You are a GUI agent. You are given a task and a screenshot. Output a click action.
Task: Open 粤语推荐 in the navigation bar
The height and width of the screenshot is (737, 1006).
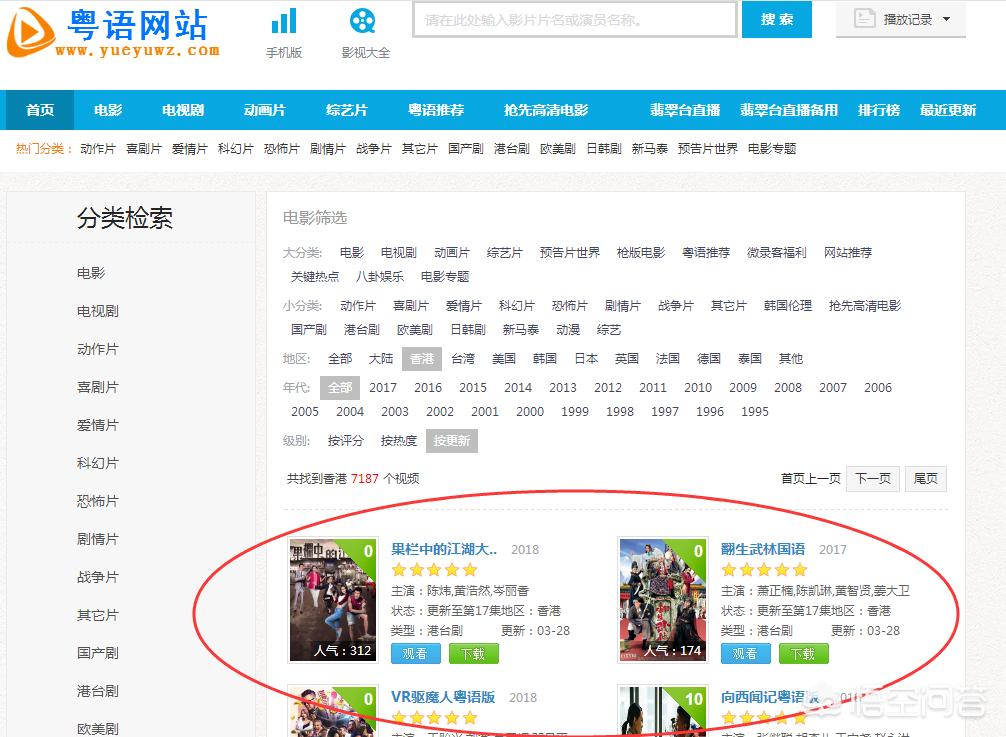tap(436, 110)
